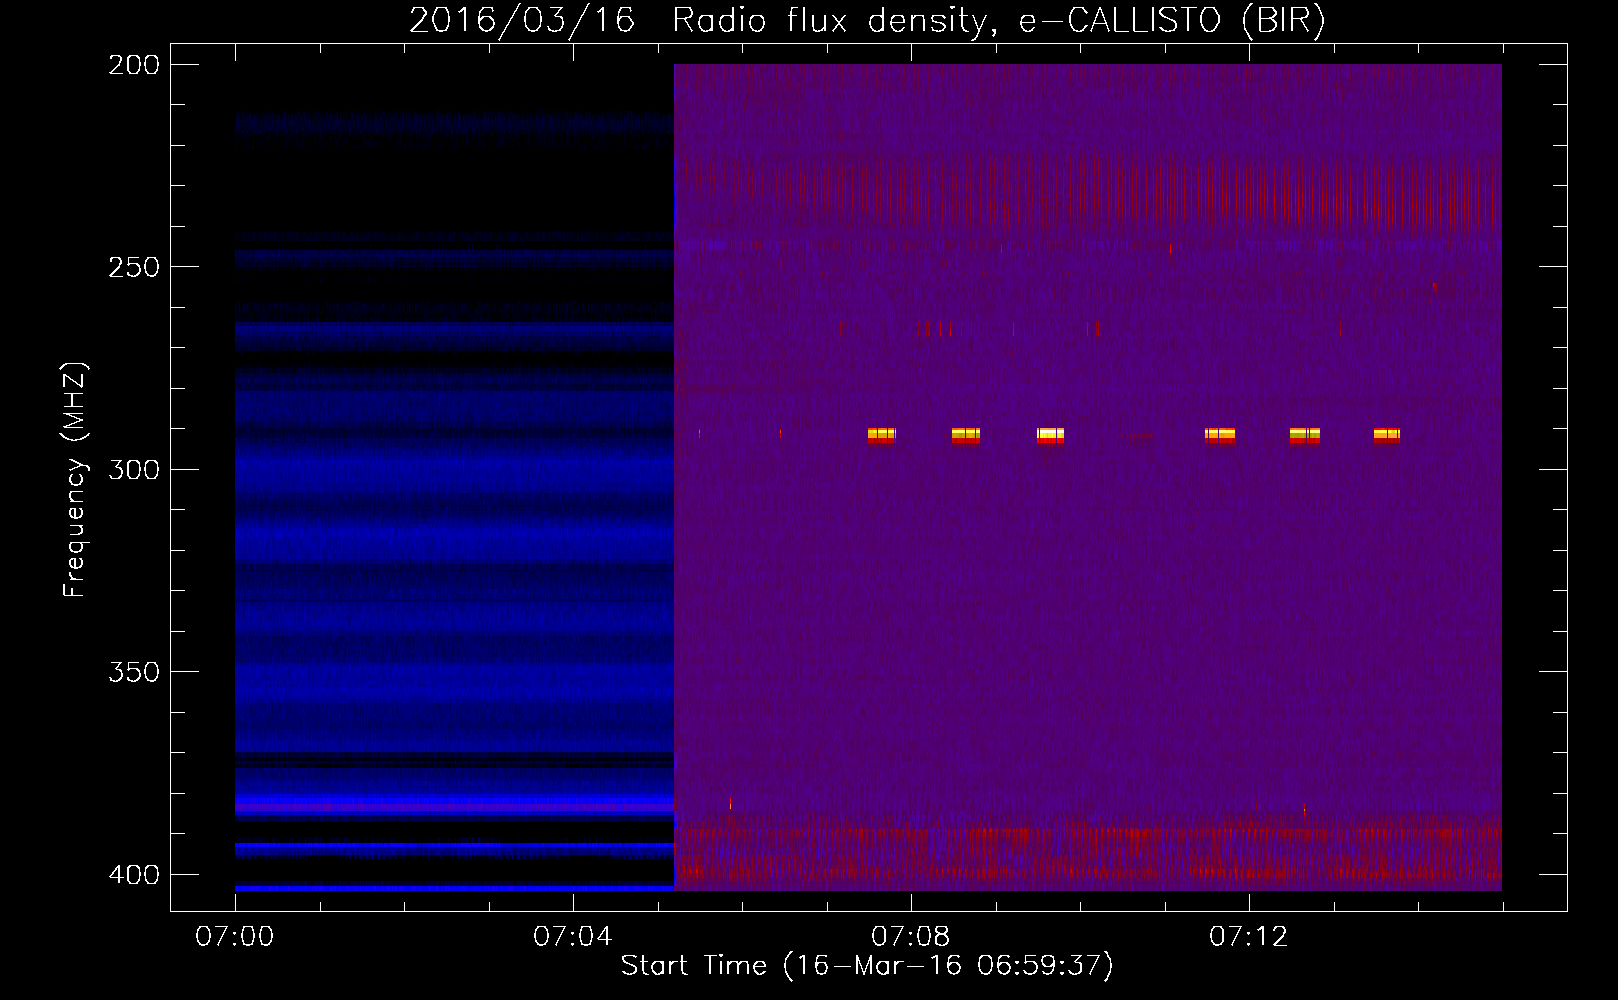Click the 400 frequency tick label
The height and width of the screenshot is (1000, 1618).
click(x=134, y=875)
